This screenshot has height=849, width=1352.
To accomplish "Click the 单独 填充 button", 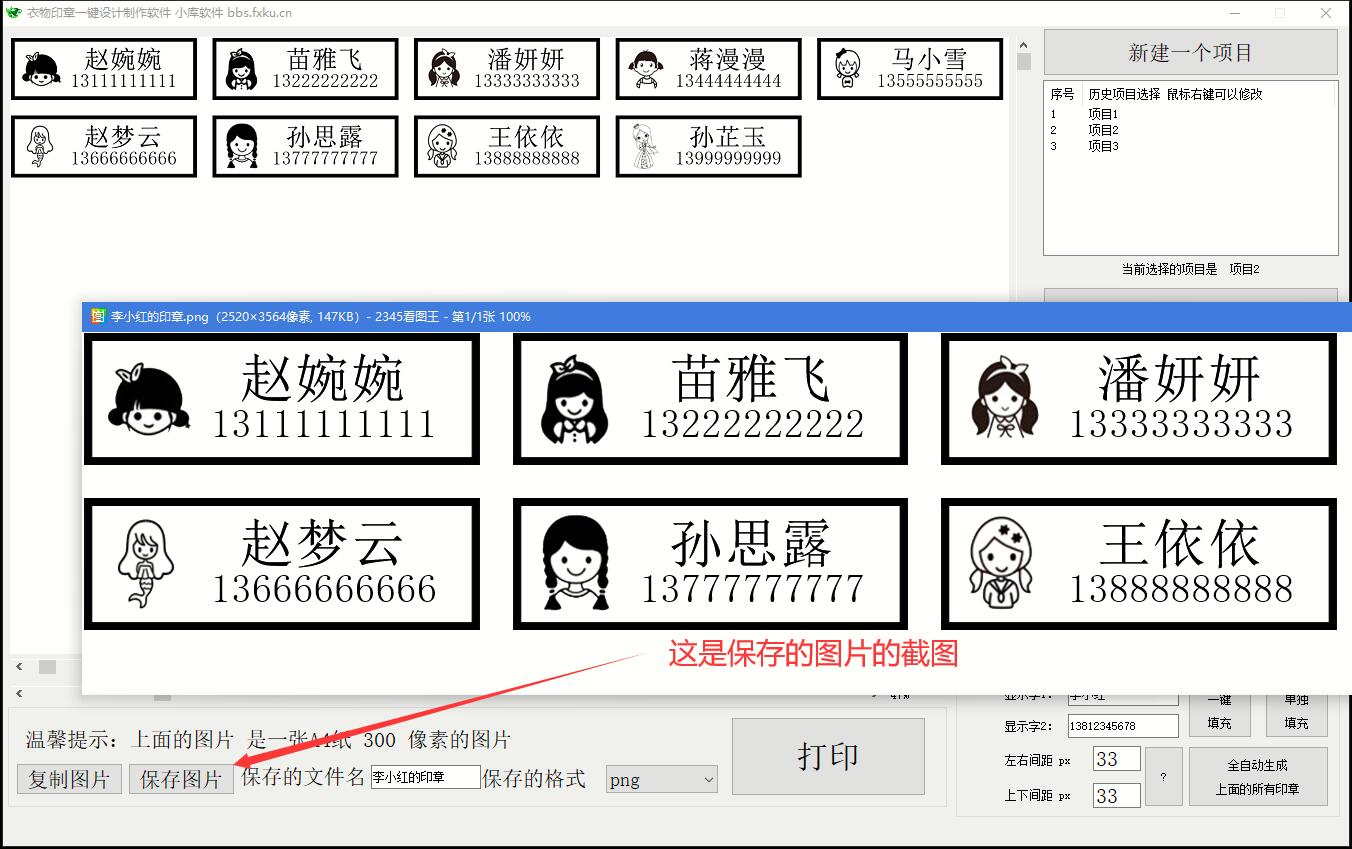I will [1296, 712].
